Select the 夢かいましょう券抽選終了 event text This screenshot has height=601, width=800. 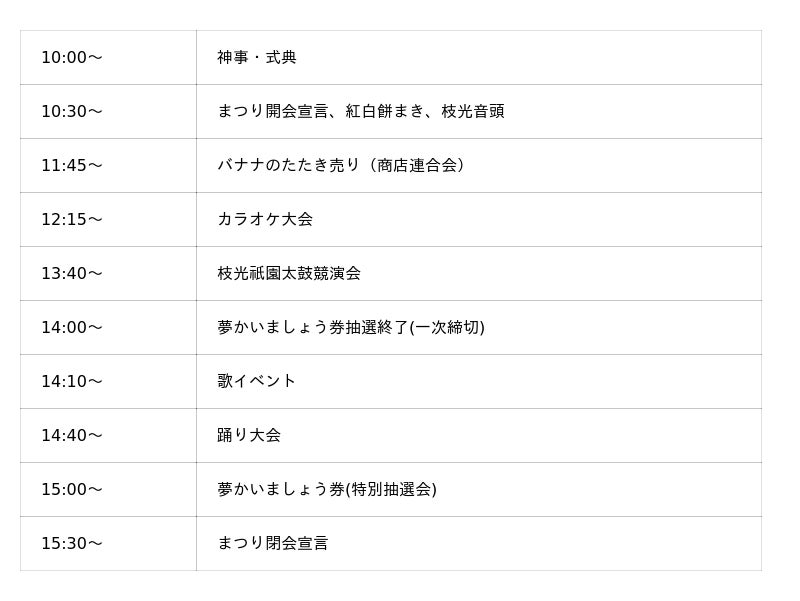click(350, 328)
